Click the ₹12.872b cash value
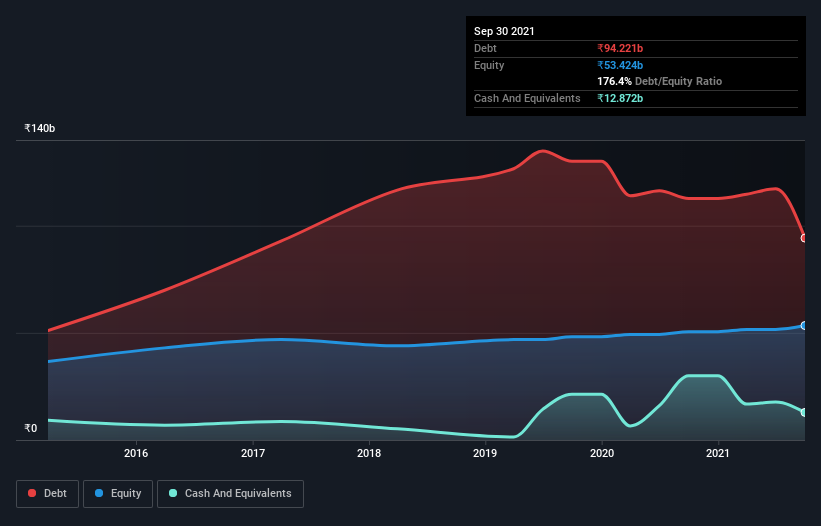 620,98
